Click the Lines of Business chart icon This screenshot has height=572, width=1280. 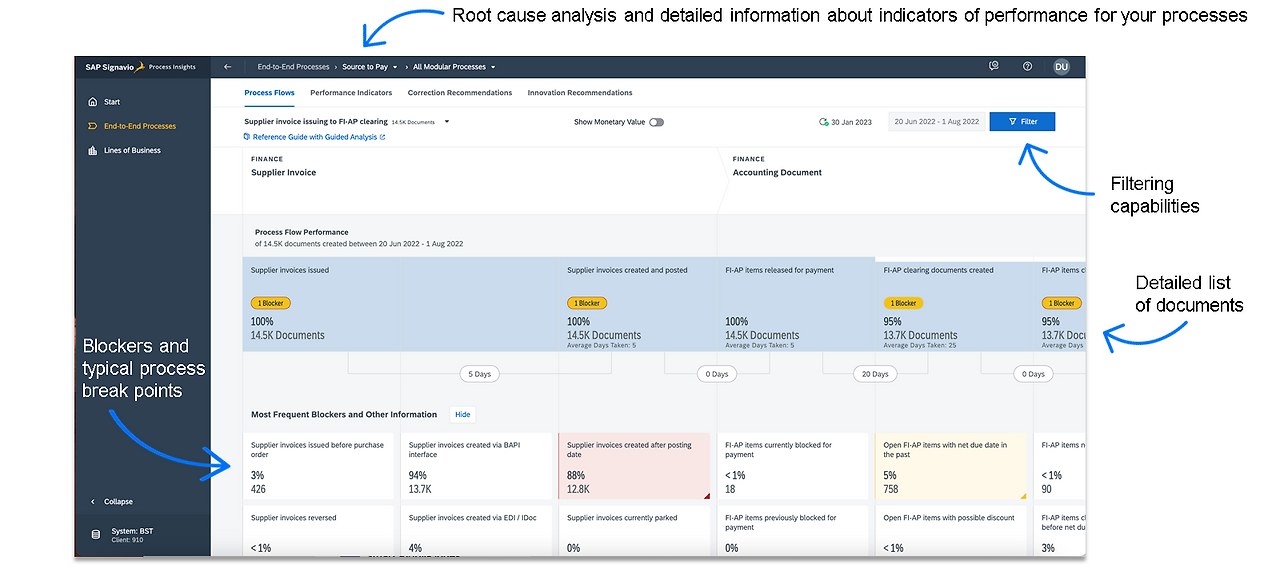pyautogui.click(x=93, y=150)
